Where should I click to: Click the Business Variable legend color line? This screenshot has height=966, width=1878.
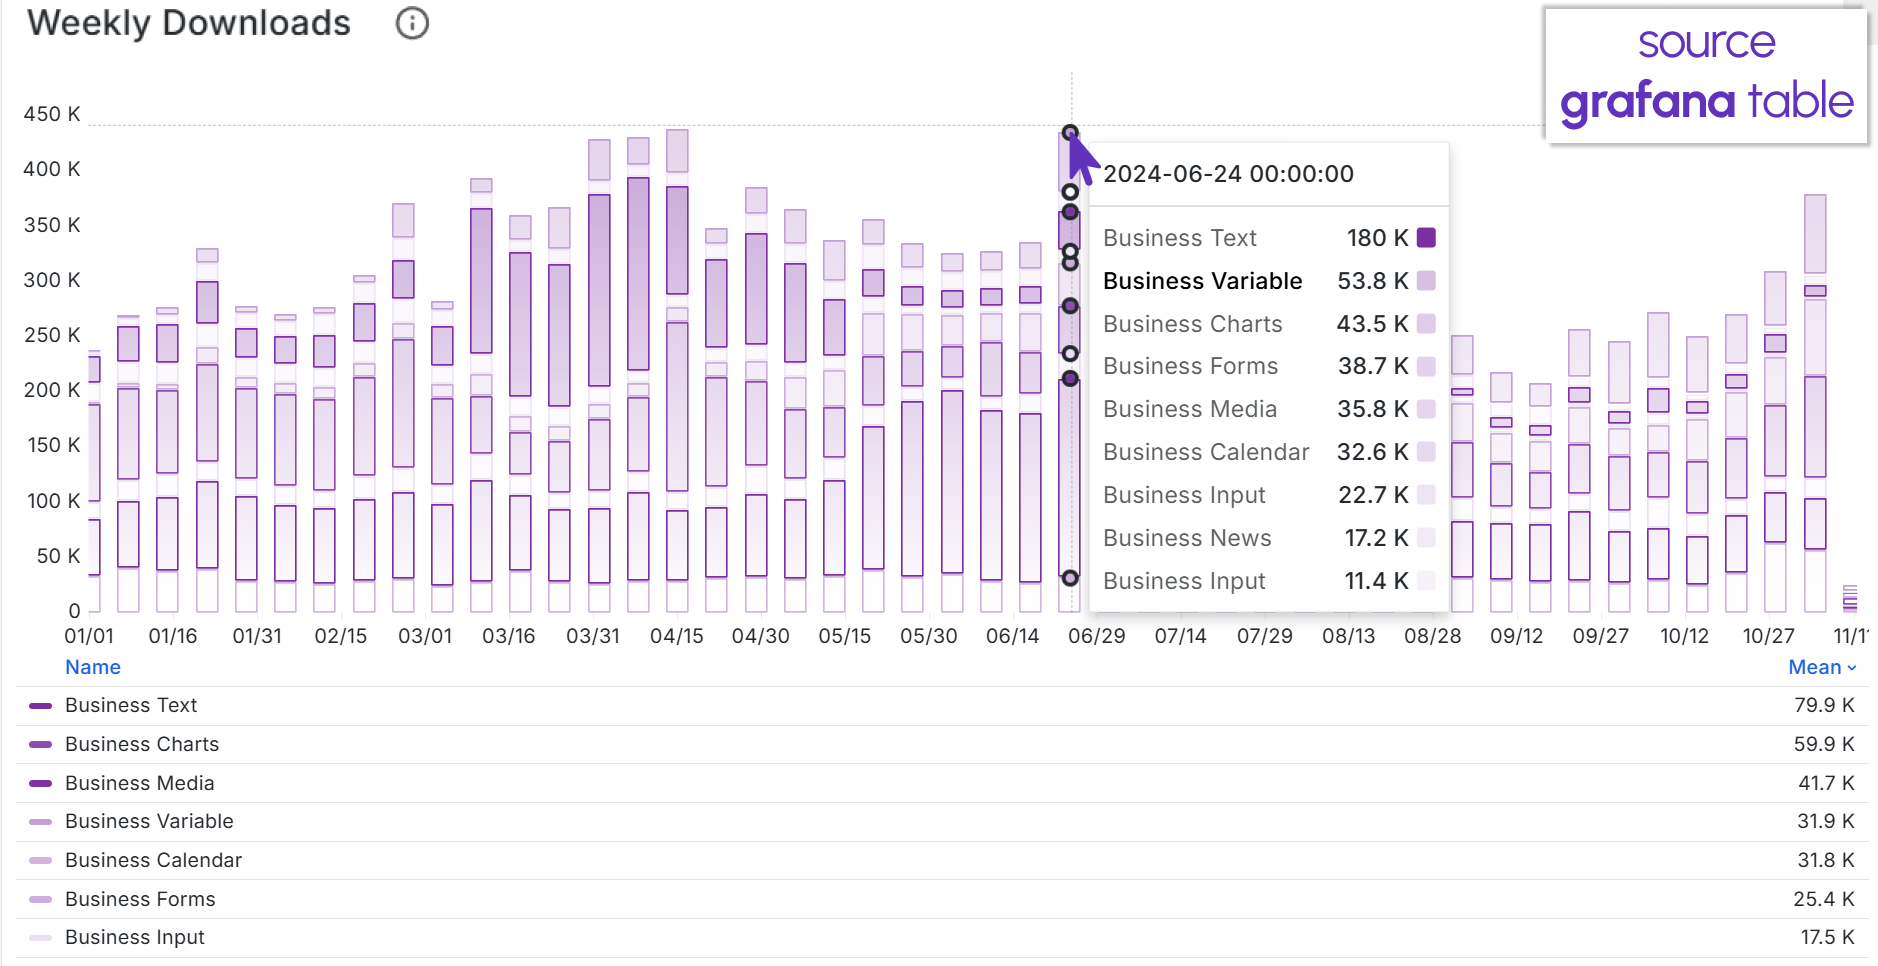(x=41, y=822)
